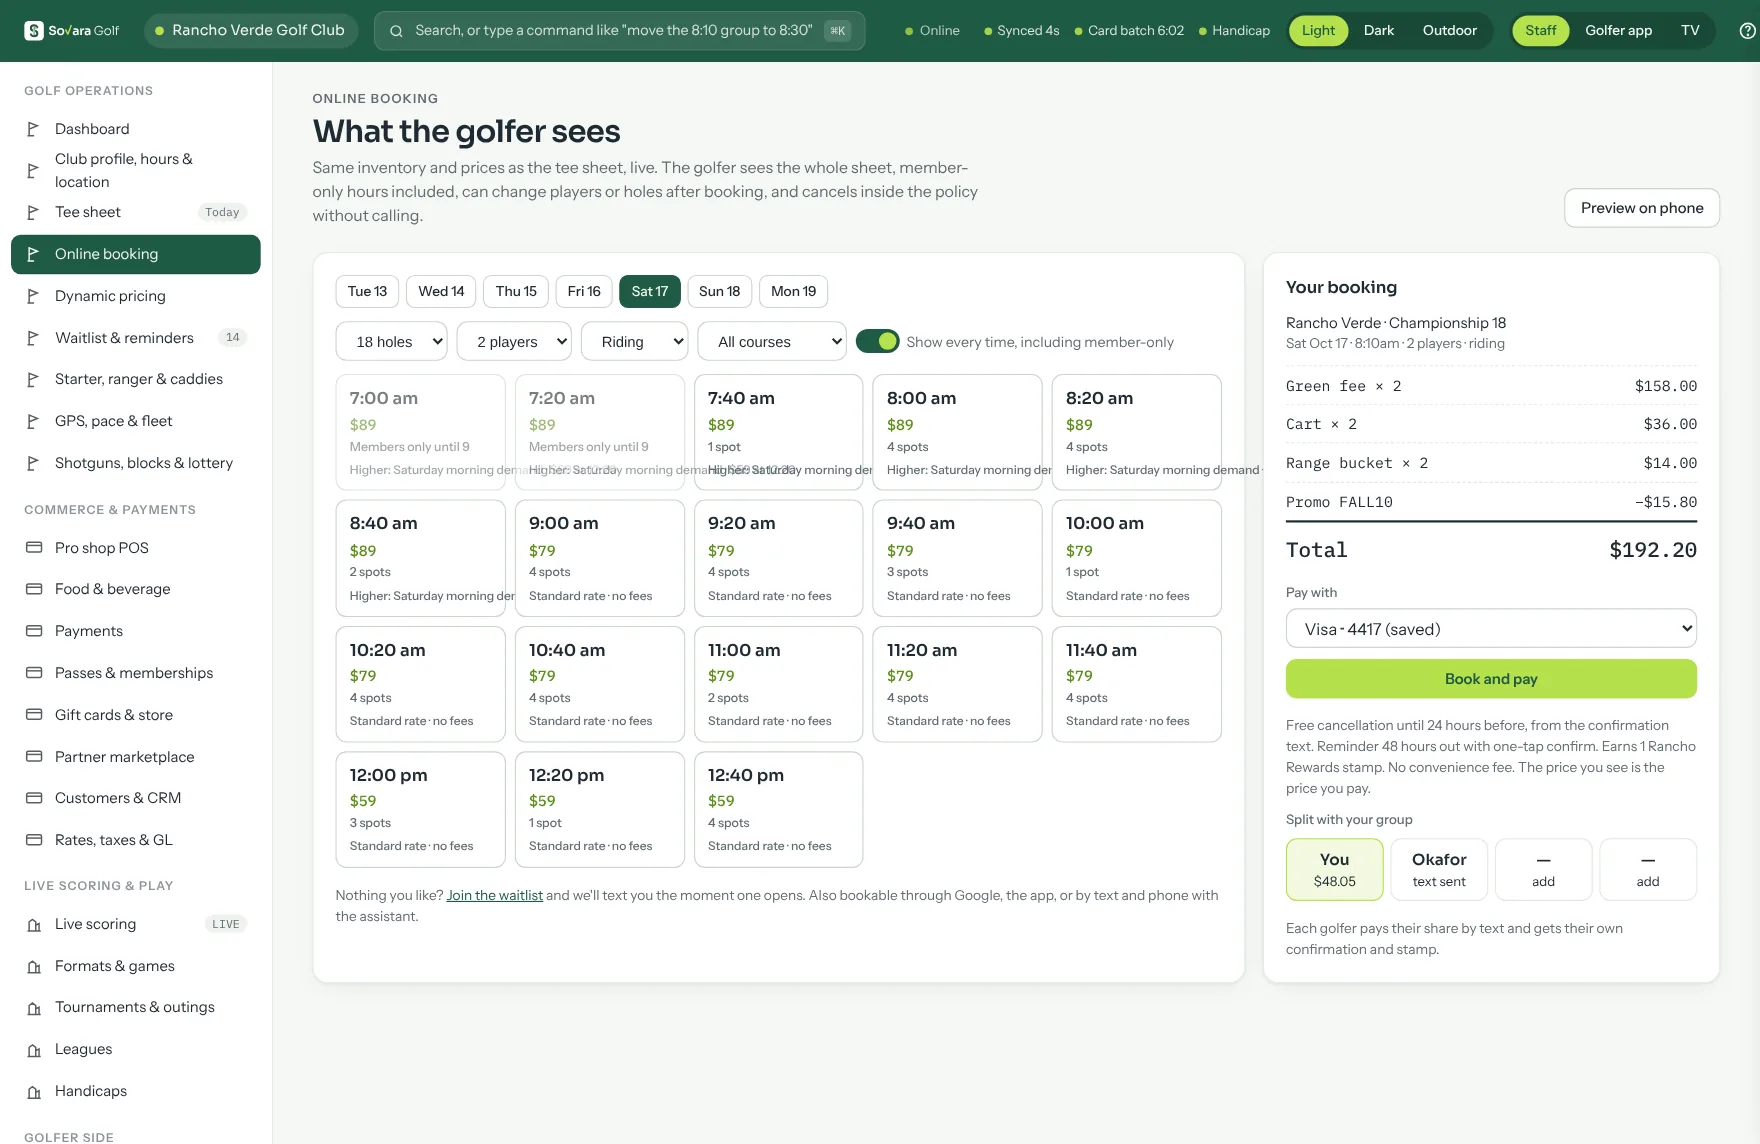Click the Synced 4s status
This screenshot has height=1144, width=1760.
point(1021,31)
